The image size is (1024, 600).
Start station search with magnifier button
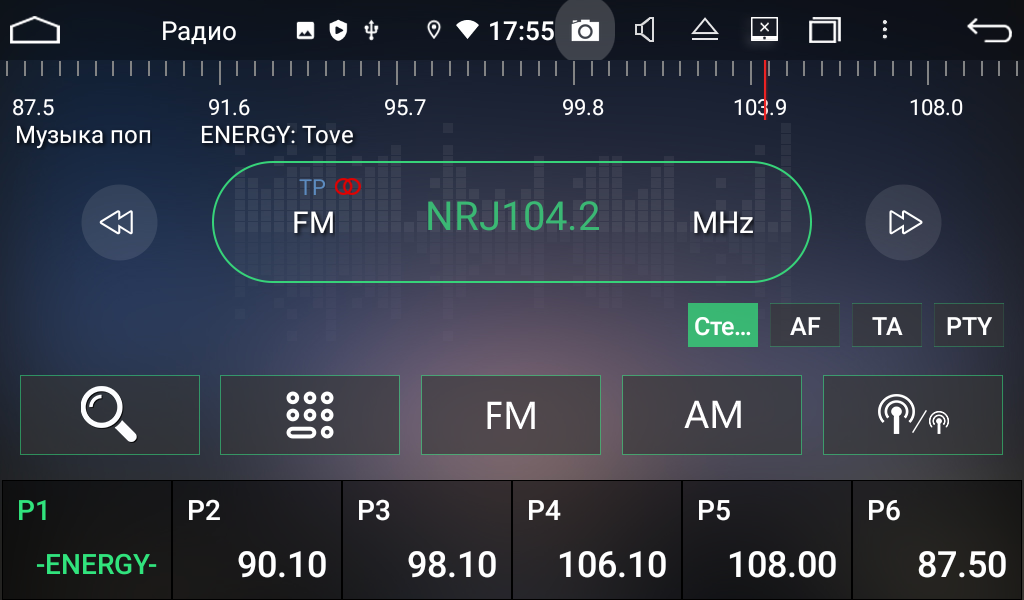pyautogui.click(x=110, y=415)
